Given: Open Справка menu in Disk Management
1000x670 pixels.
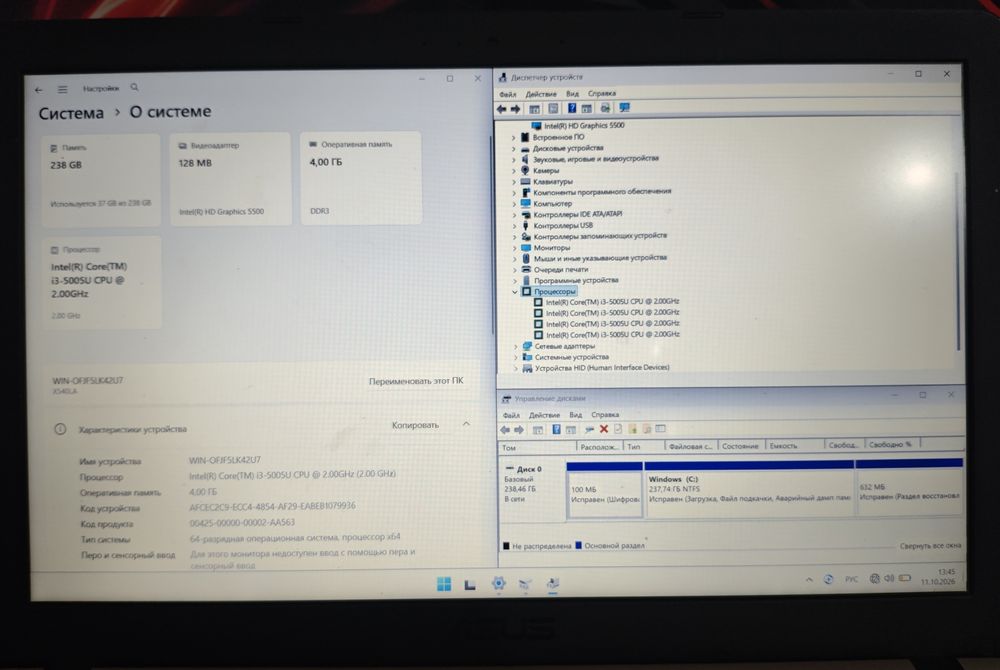Looking at the screenshot, I should pos(605,414).
